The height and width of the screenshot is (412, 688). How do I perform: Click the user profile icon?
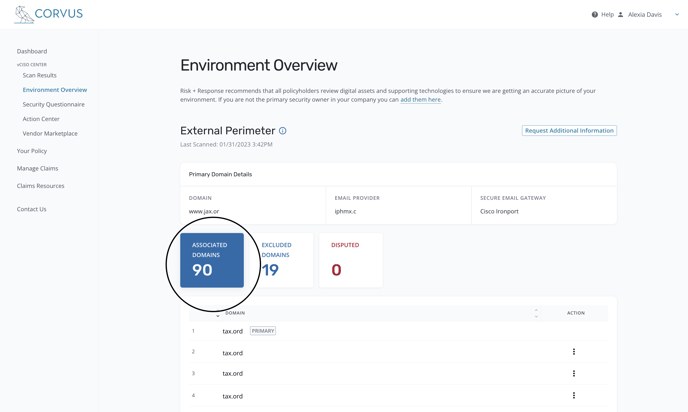(620, 14)
